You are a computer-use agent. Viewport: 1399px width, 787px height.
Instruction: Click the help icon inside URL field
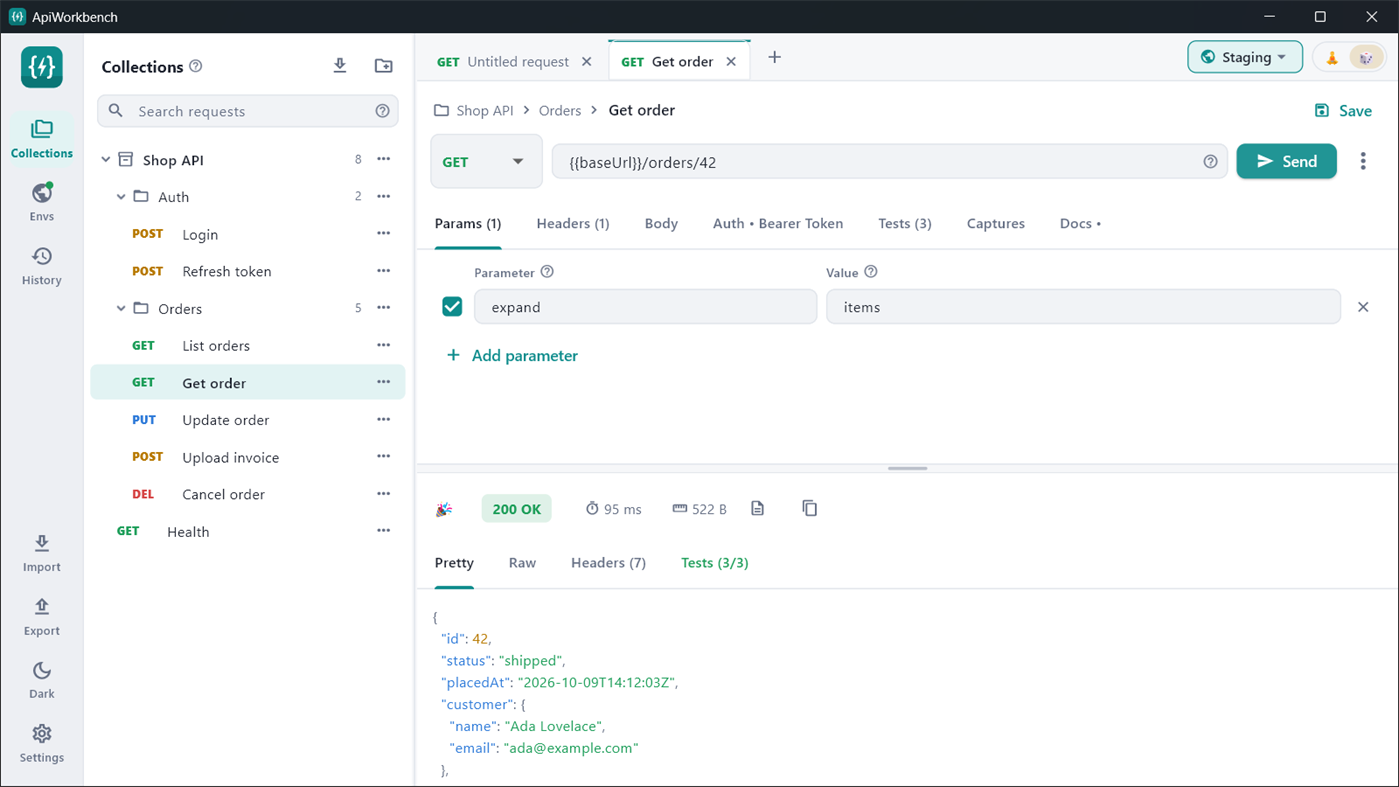[x=1210, y=162]
